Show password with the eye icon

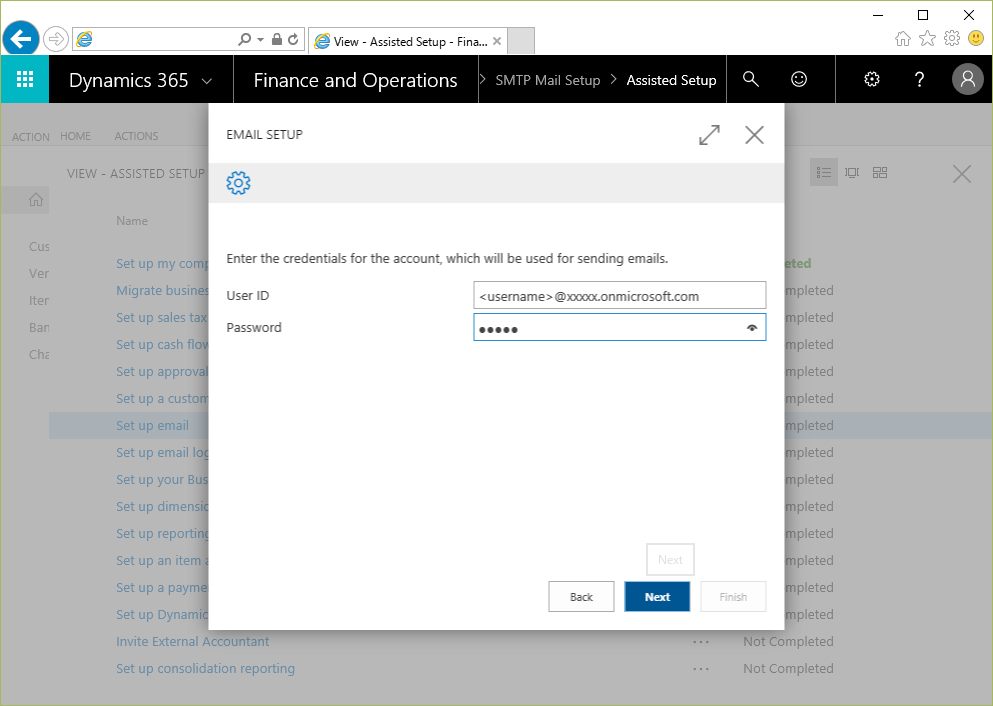click(x=752, y=328)
